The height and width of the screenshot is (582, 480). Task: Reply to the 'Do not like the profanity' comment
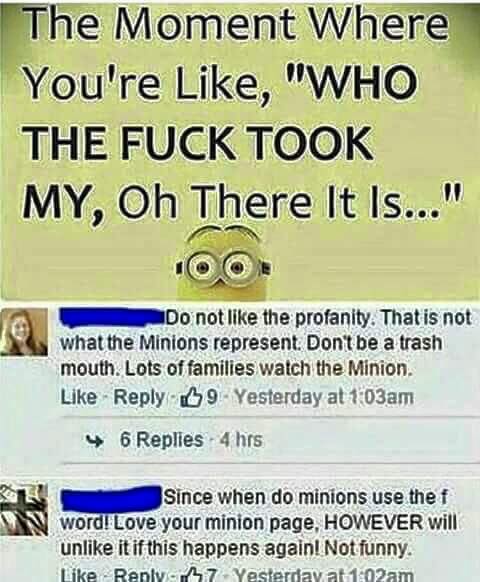pos(139,398)
